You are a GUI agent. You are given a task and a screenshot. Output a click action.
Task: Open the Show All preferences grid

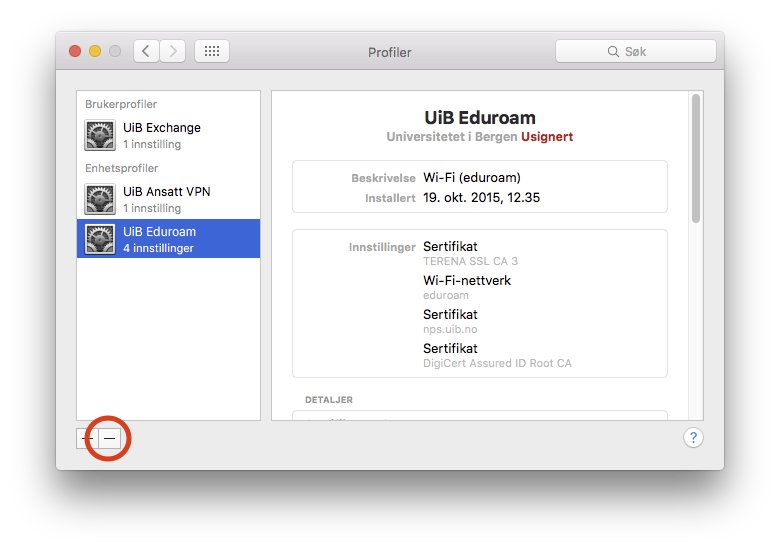(x=212, y=51)
